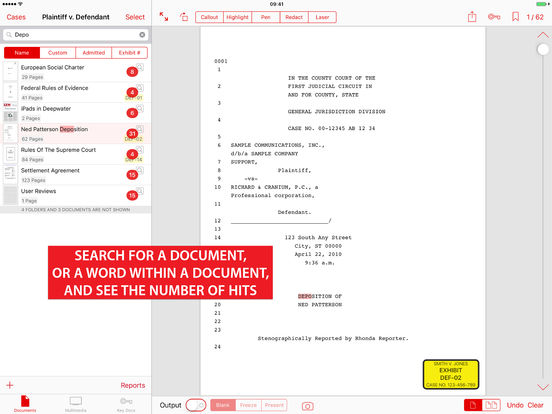Image resolution: width=552 pixels, height=414 pixels.
Task: Sort documents by Exhibit # tab
Action: (129, 53)
